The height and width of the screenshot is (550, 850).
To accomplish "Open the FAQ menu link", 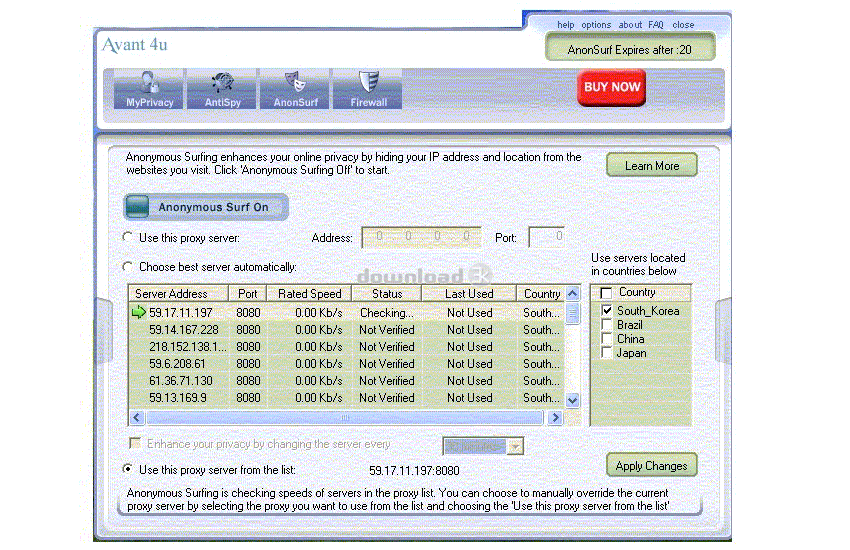I will coord(655,25).
